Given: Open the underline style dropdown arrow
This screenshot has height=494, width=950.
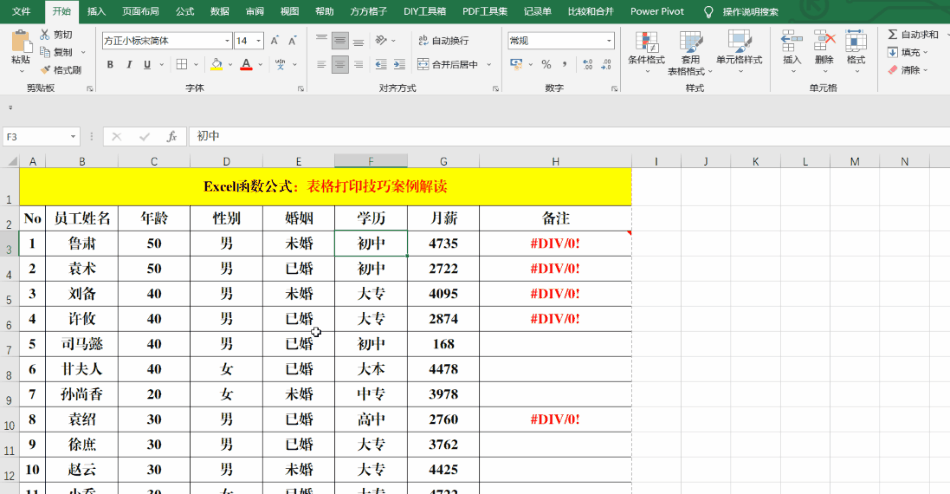Looking at the screenshot, I should [x=161, y=64].
